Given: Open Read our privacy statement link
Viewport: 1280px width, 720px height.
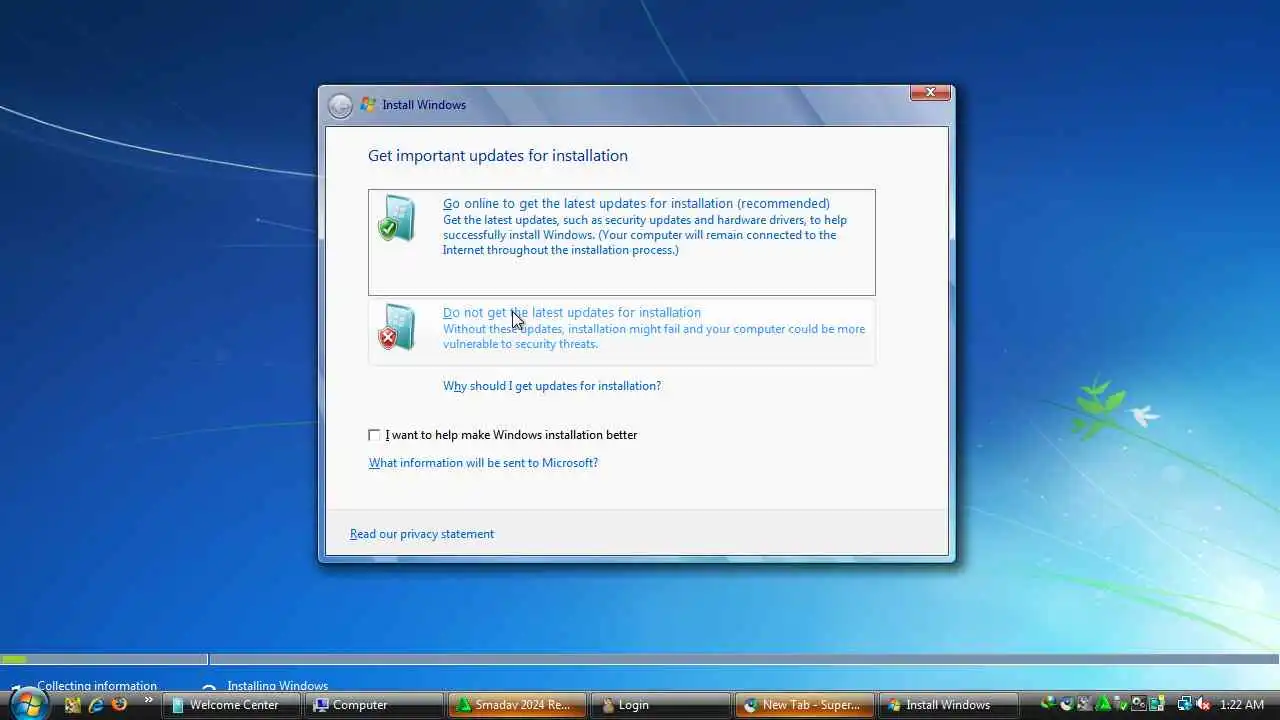Looking at the screenshot, I should 422,534.
